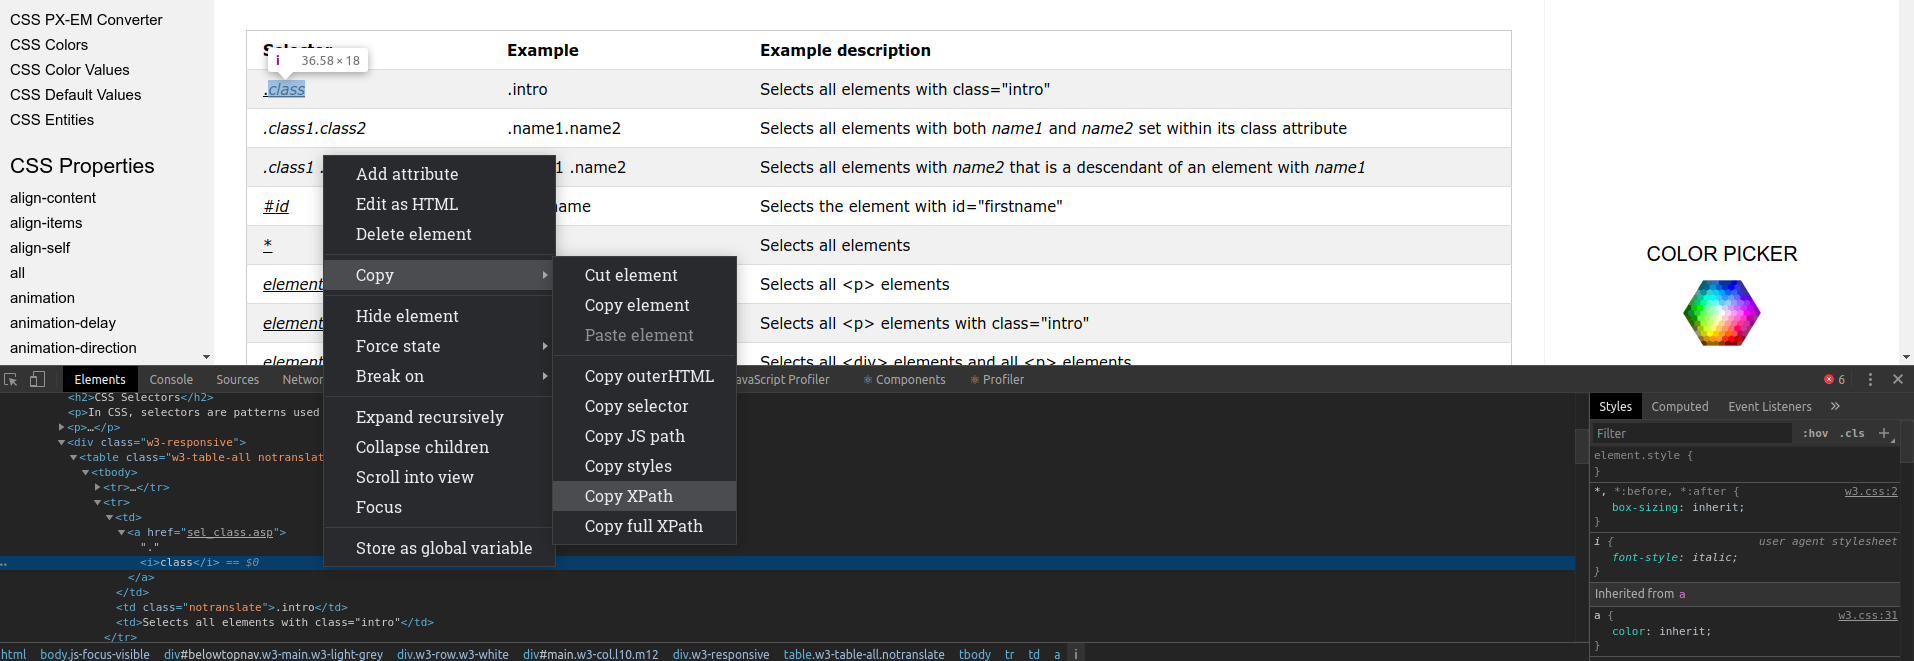Open the w3.css:2 source link

click(x=1870, y=491)
